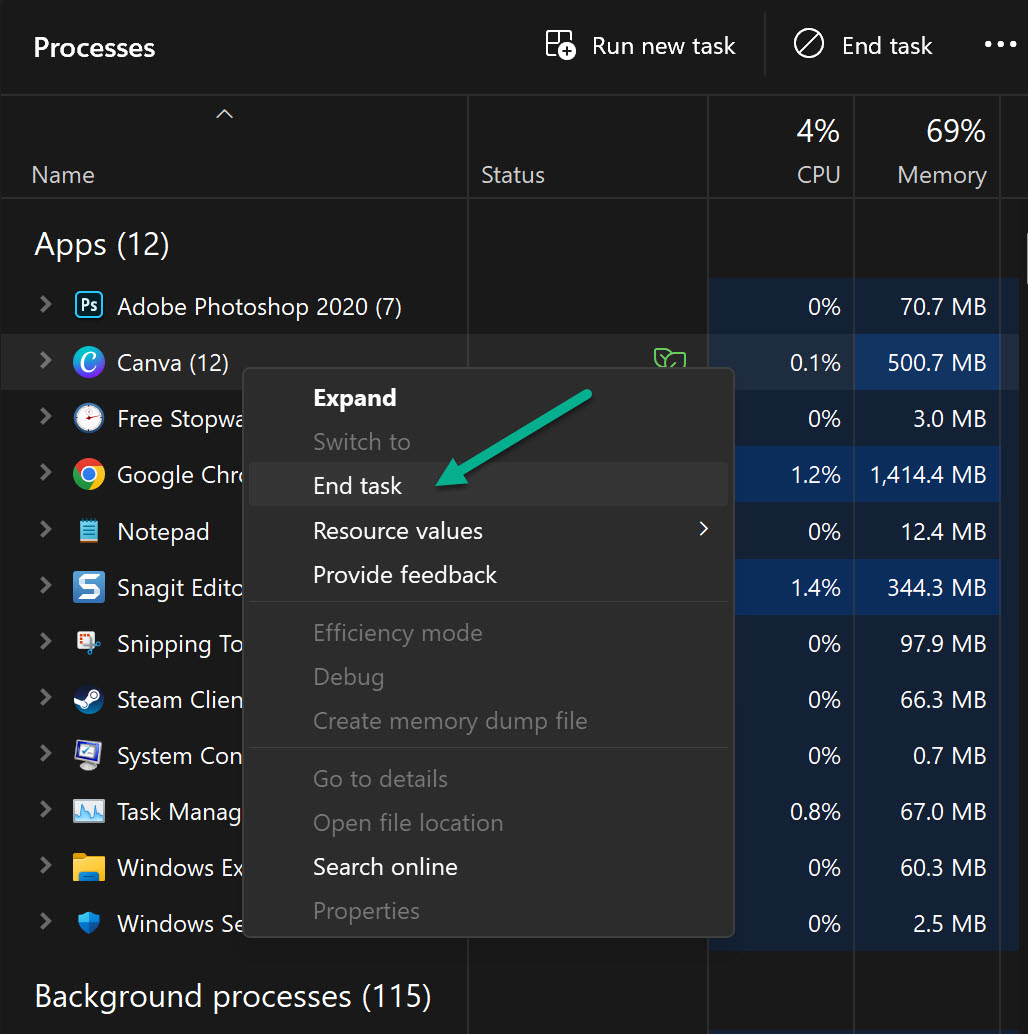The image size is (1028, 1034).
Task: Click the Windows Security shield icon
Action: point(89,923)
